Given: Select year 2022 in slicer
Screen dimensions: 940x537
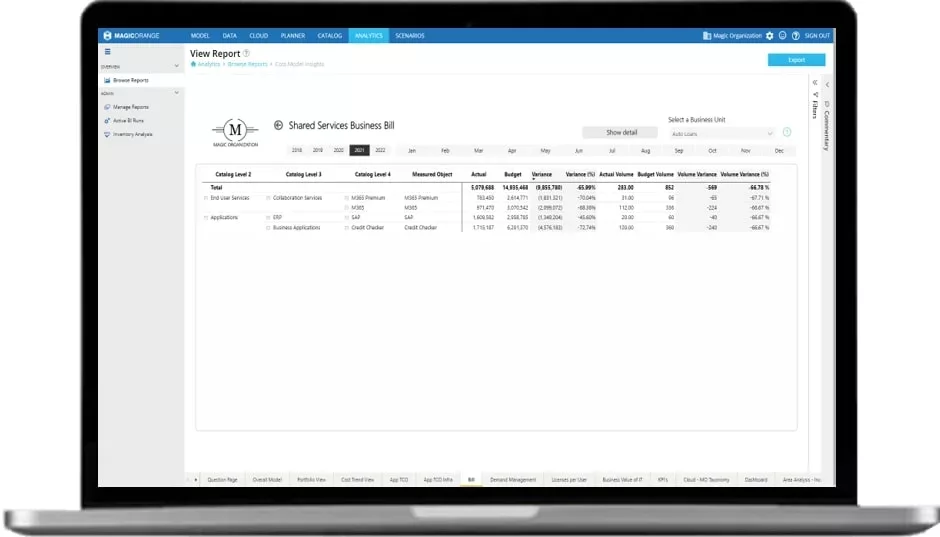Looking at the screenshot, I should click(380, 150).
